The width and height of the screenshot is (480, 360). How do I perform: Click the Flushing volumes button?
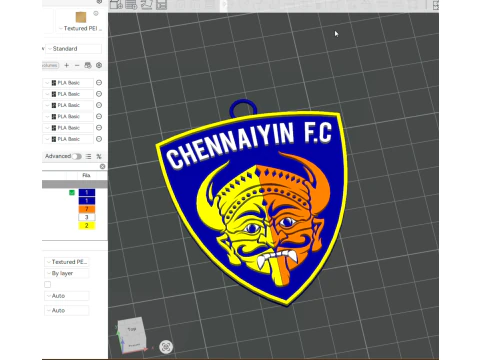click(x=50, y=65)
